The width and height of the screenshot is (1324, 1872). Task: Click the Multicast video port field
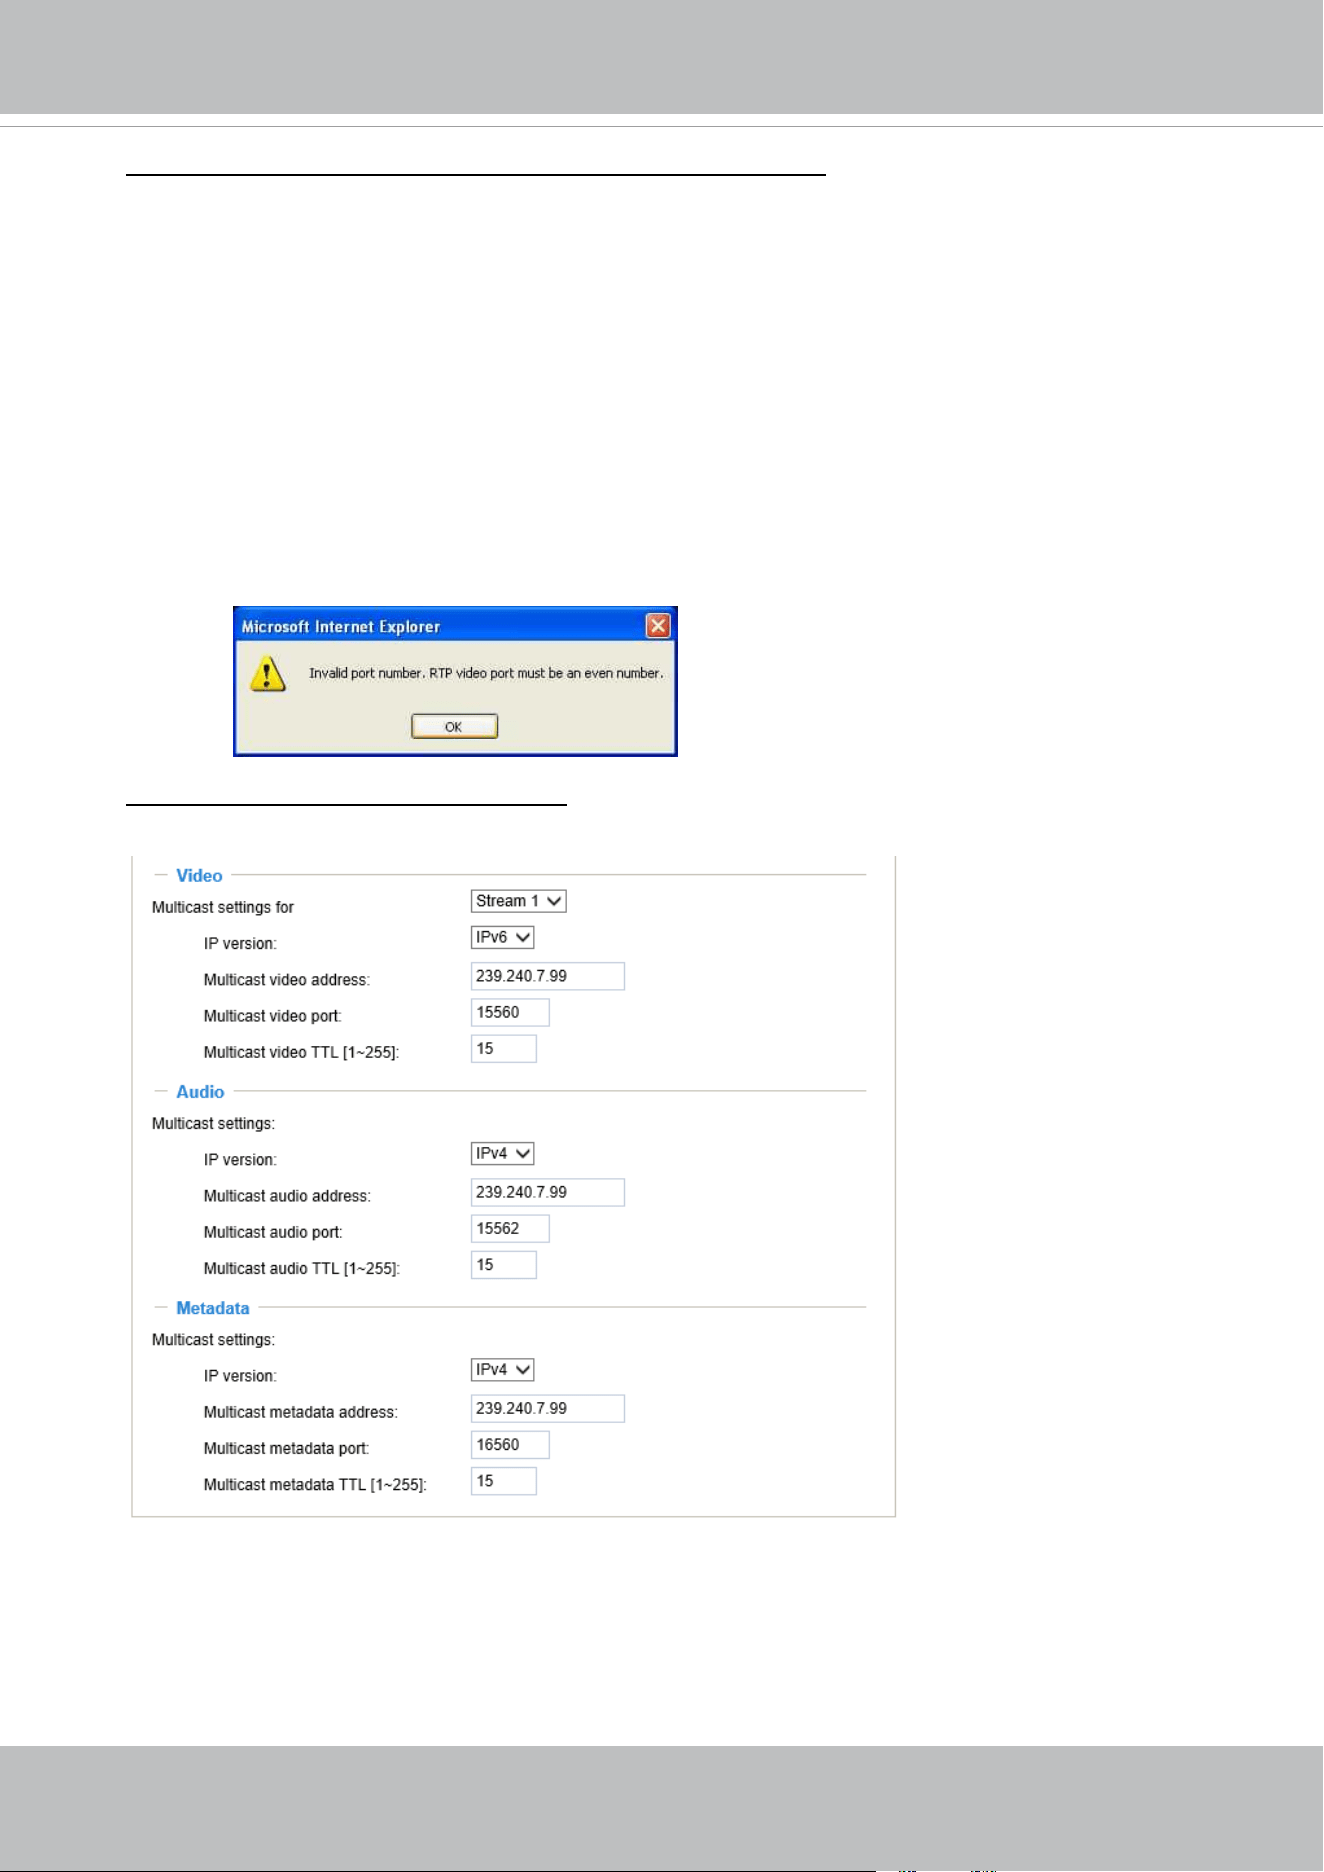pos(510,1012)
